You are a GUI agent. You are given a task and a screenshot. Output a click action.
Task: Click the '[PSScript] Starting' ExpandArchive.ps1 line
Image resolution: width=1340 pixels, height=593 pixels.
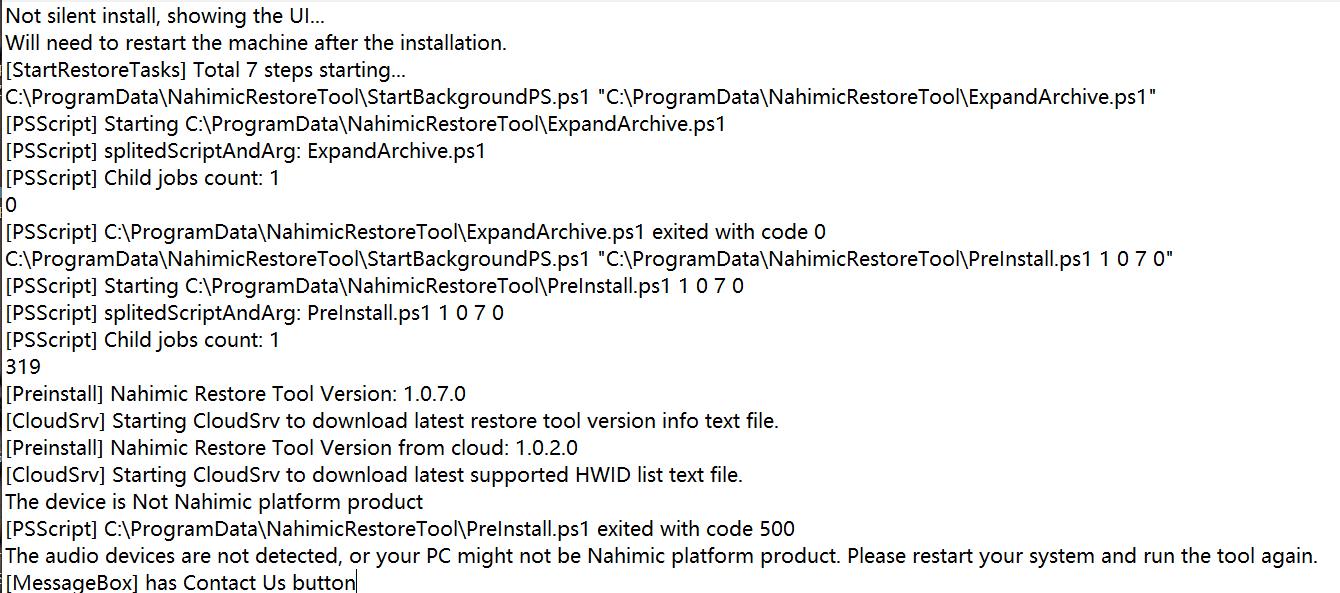click(365, 124)
